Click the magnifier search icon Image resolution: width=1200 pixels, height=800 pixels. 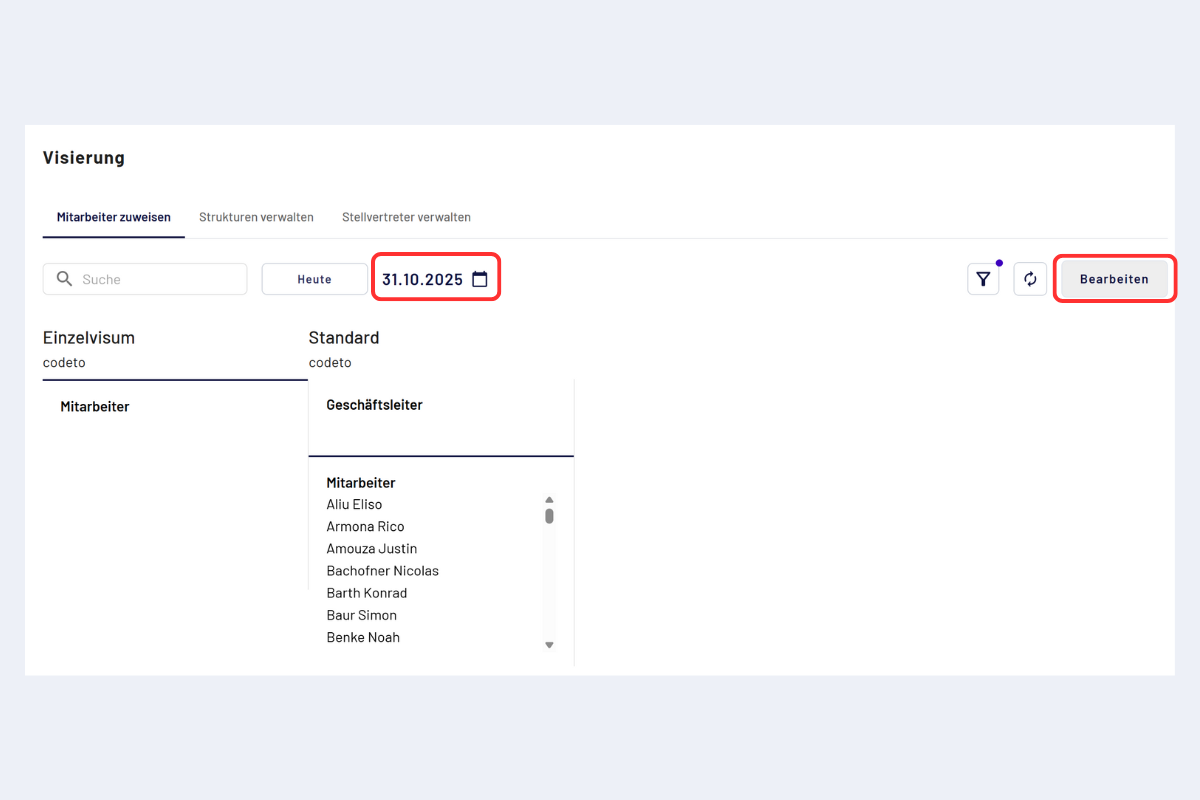65,279
